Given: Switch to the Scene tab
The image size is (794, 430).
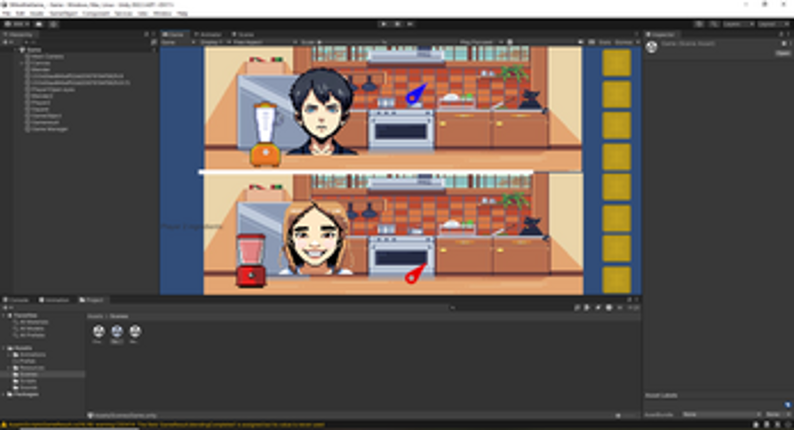Looking at the screenshot, I should click(243, 34).
